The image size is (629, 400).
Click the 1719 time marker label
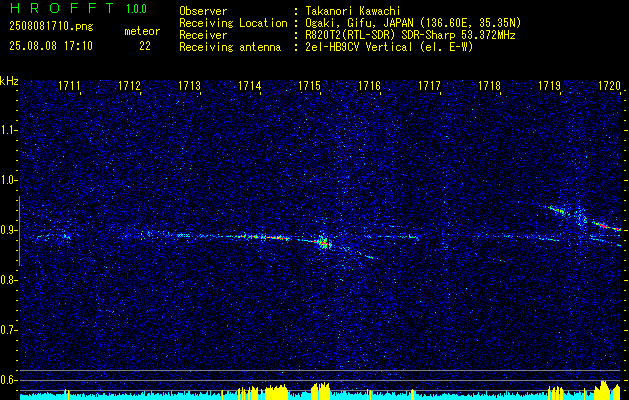point(550,86)
